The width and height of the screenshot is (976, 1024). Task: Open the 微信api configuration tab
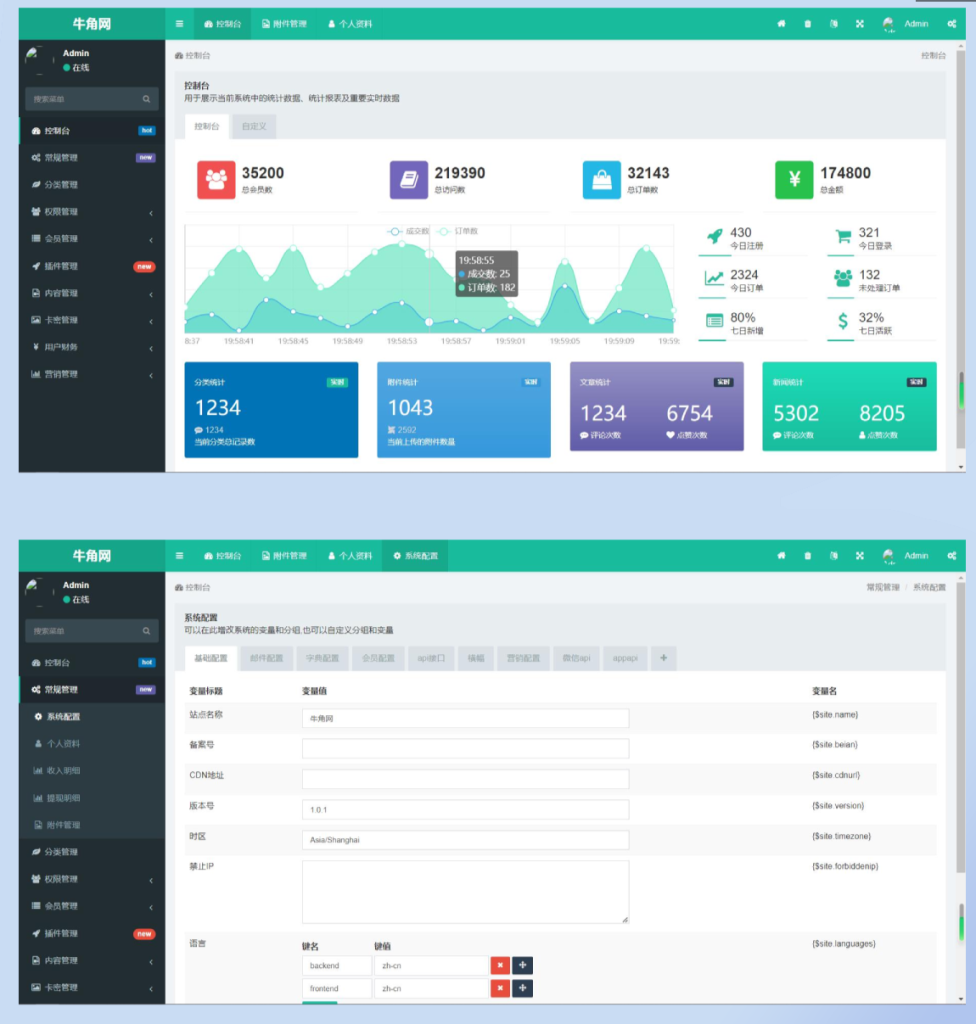pos(575,658)
